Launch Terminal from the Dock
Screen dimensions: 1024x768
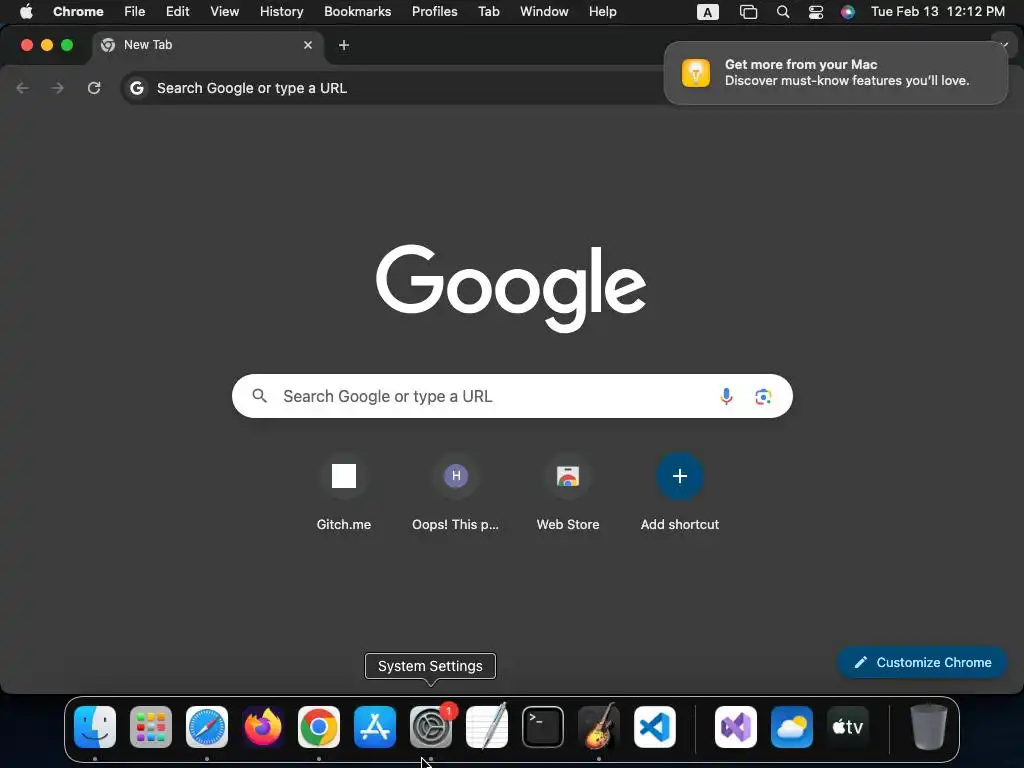(x=543, y=727)
